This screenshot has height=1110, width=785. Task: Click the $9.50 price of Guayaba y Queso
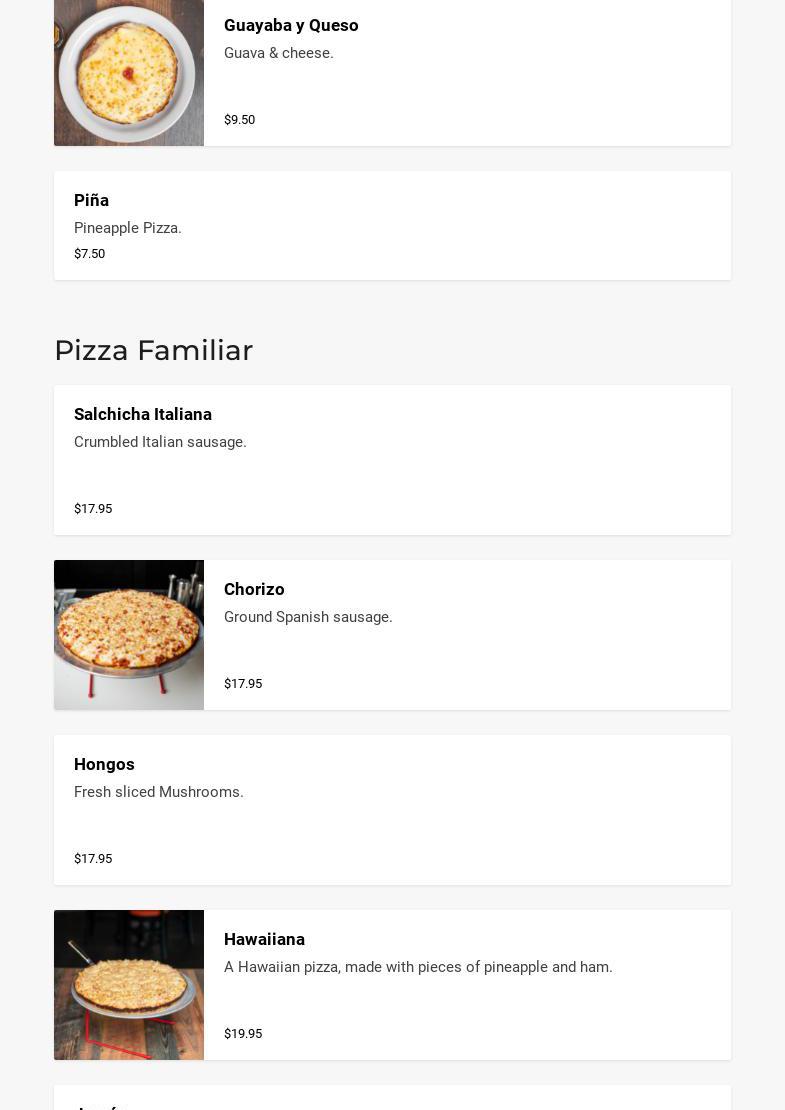coord(239,119)
